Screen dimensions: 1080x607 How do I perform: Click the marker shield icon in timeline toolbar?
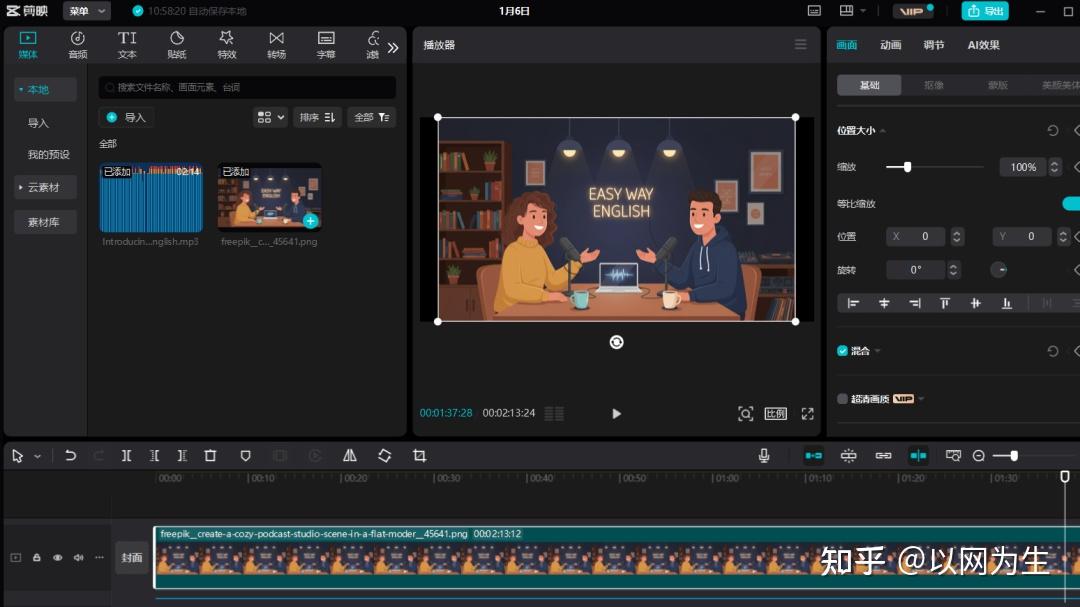click(245, 456)
